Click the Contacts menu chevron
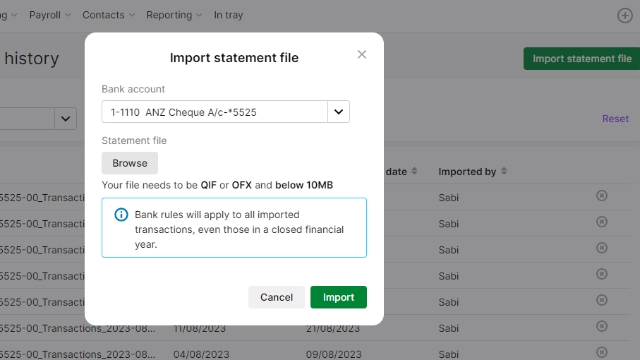The image size is (640, 360). (131, 15)
